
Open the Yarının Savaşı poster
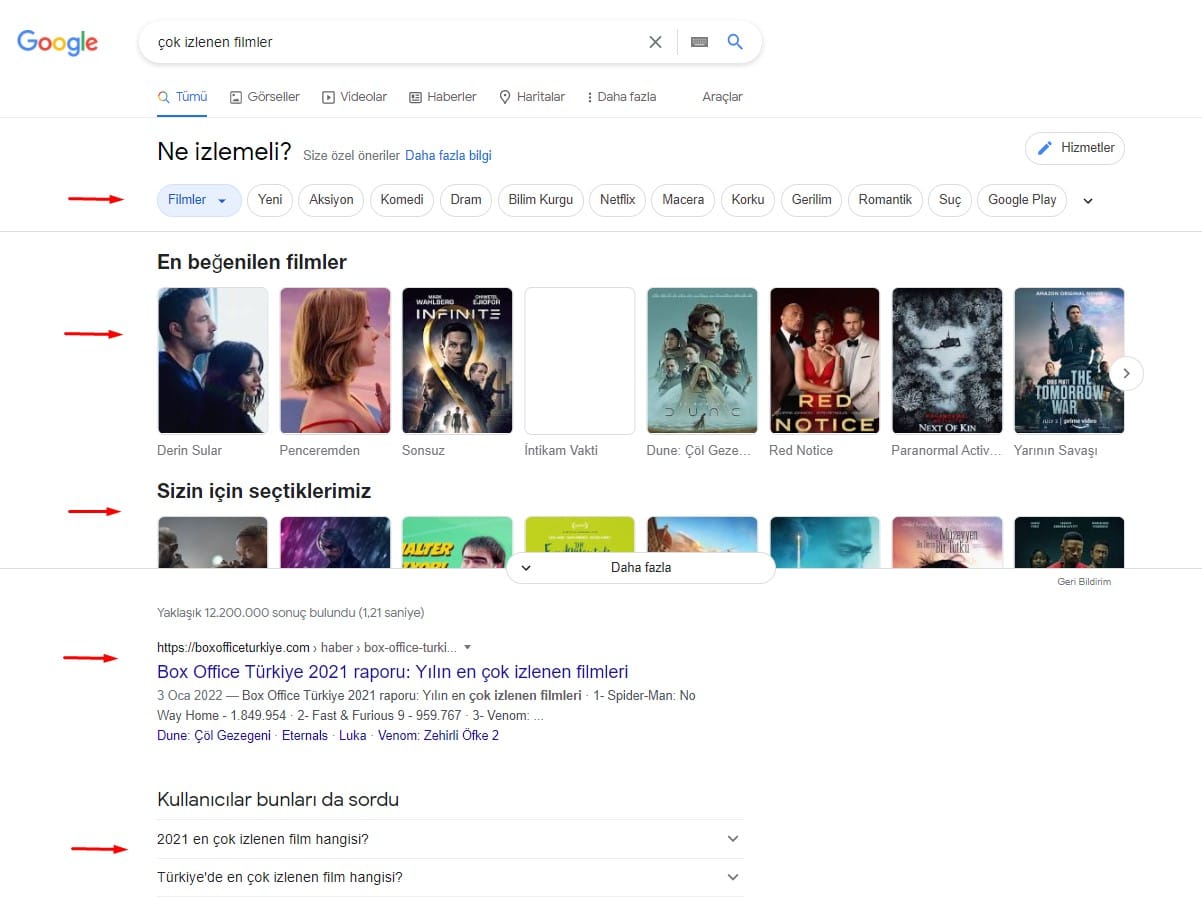point(1069,361)
